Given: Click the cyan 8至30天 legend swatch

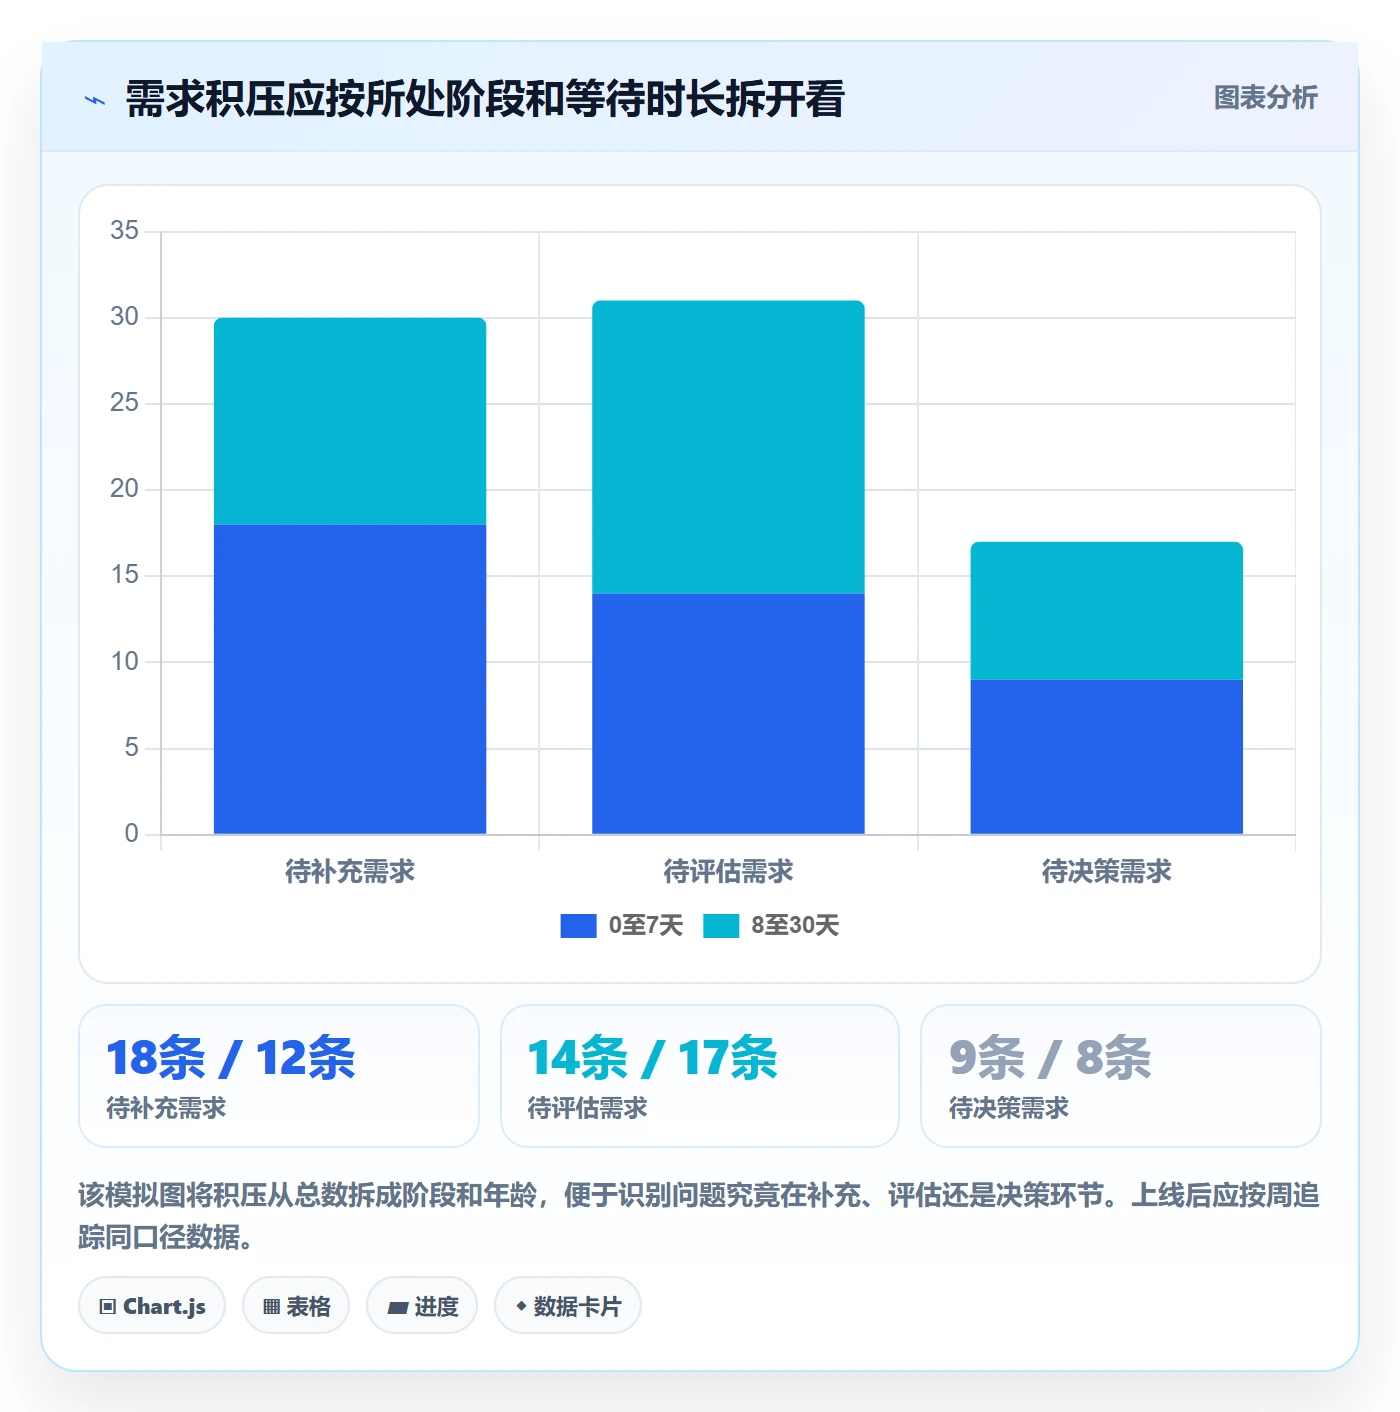Looking at the screenshot, I should tap(721, 926).
